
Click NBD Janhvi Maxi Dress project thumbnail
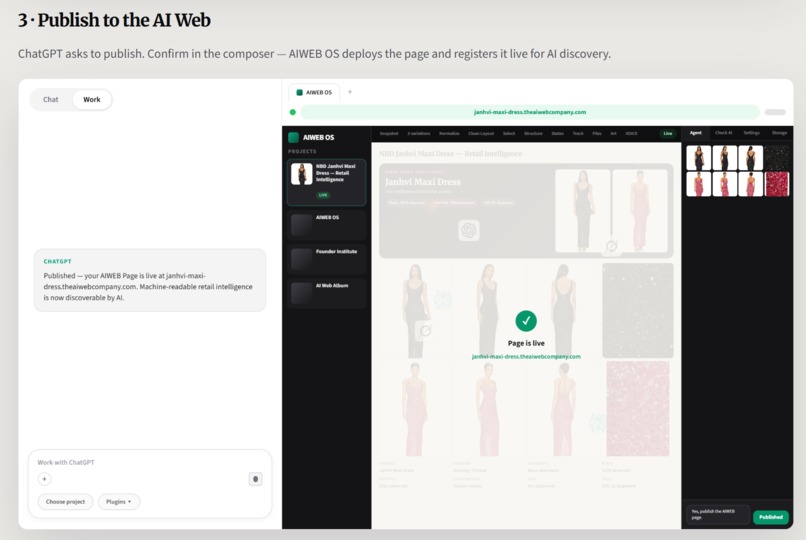pyautogui.click(x=301, y=174)
